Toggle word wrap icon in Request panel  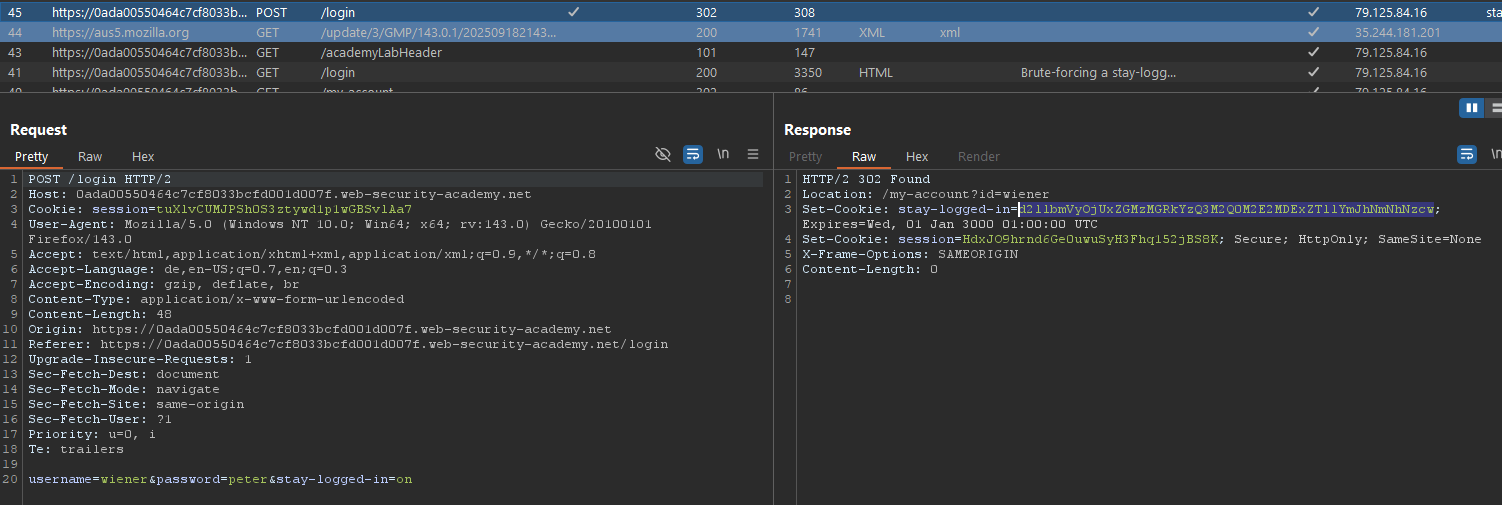[692, 154]
